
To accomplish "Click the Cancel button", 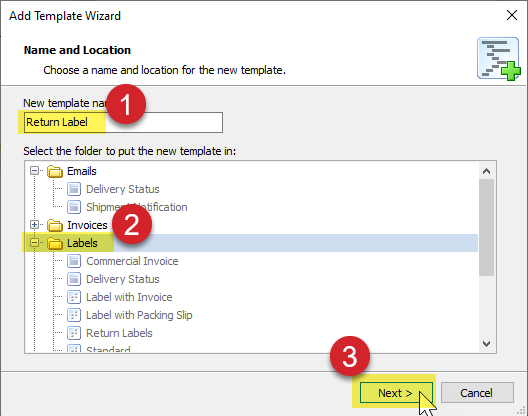I will (477, 393).
